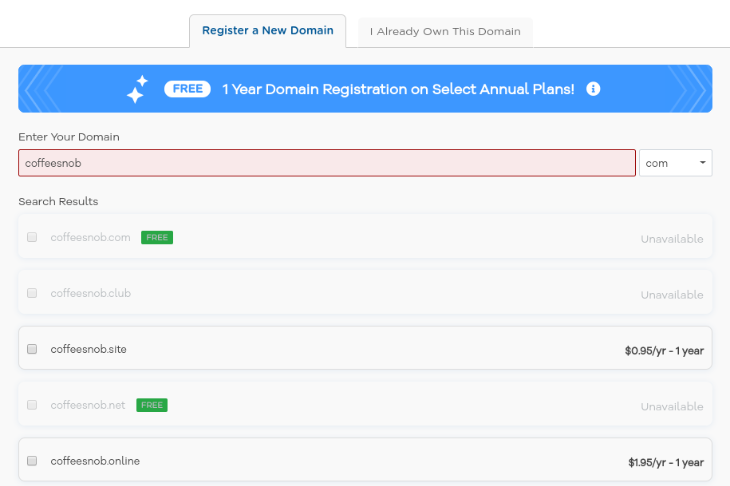Focus the Enter Your Domain text field
Viewport: 730px width, 486px height.
[326, 163]
